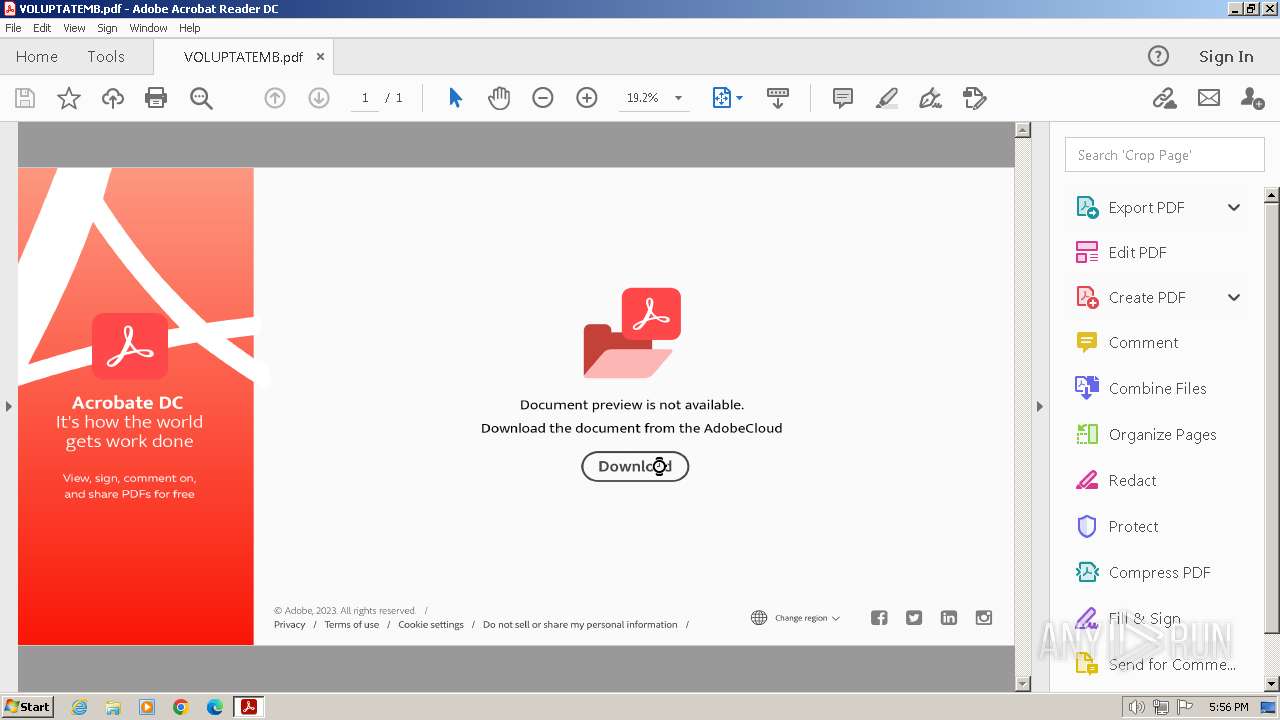Viewport: 1280px width, 720px height.
Task: Open Comment tool in side panel
Action: 1127,342
